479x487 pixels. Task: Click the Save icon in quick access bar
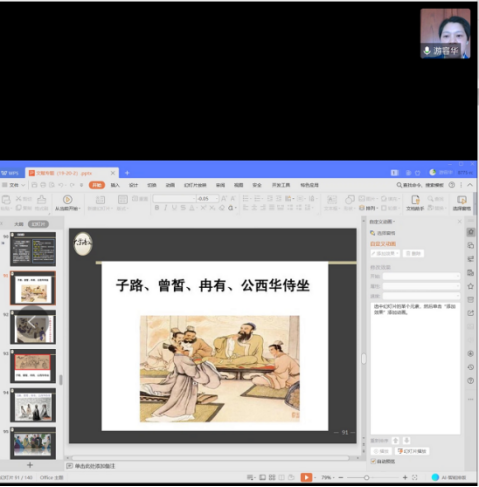pos(35,185)
